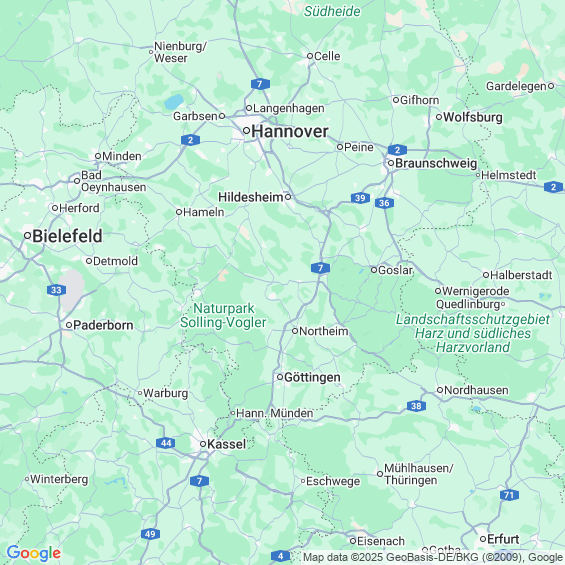Click the highway 39 shield icon
The image size is (565, 565).
click(360, 198)
